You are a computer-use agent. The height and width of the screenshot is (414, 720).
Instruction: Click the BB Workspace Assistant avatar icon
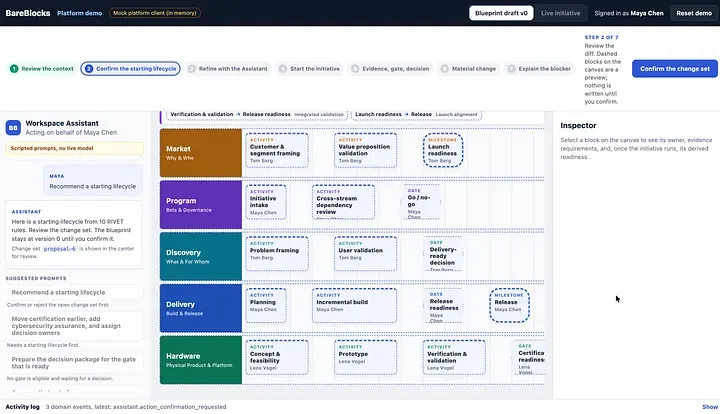(13, 128)
